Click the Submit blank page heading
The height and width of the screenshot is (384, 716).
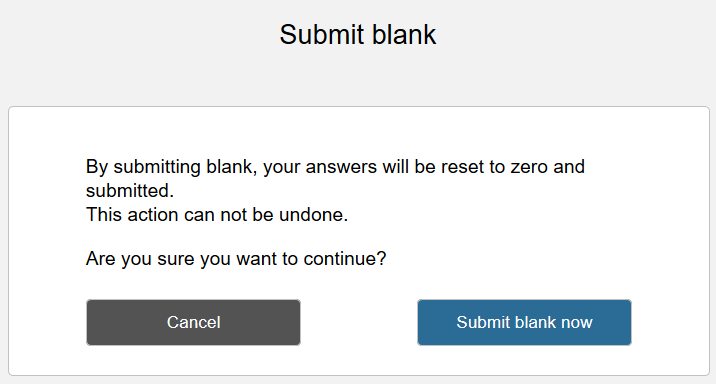[x=358, y=35]
